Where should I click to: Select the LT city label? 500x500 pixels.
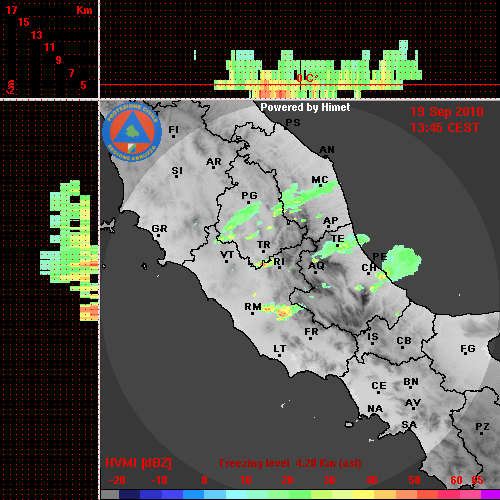[x=279, y=349]
